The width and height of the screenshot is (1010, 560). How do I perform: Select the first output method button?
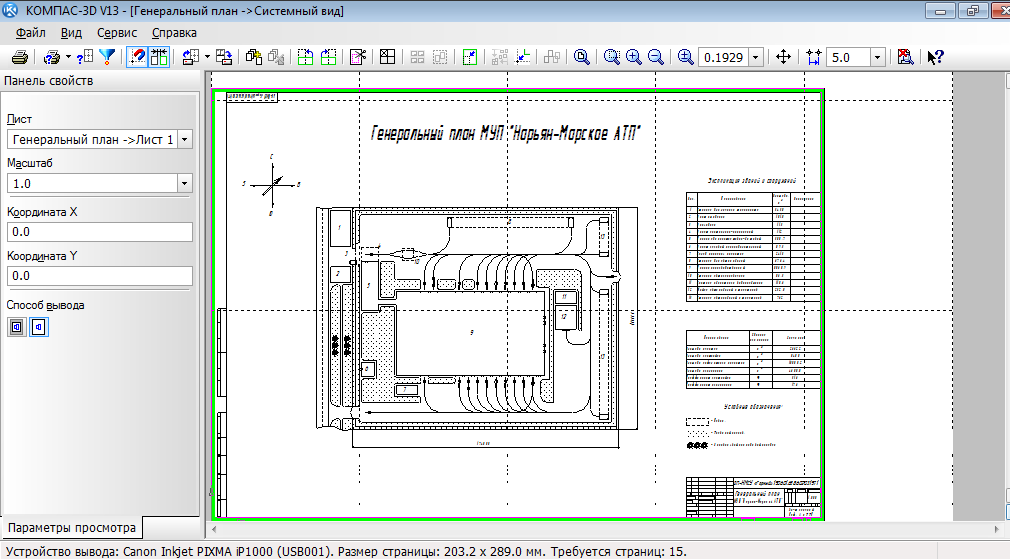pyautogui.click(x=17, y=326)
